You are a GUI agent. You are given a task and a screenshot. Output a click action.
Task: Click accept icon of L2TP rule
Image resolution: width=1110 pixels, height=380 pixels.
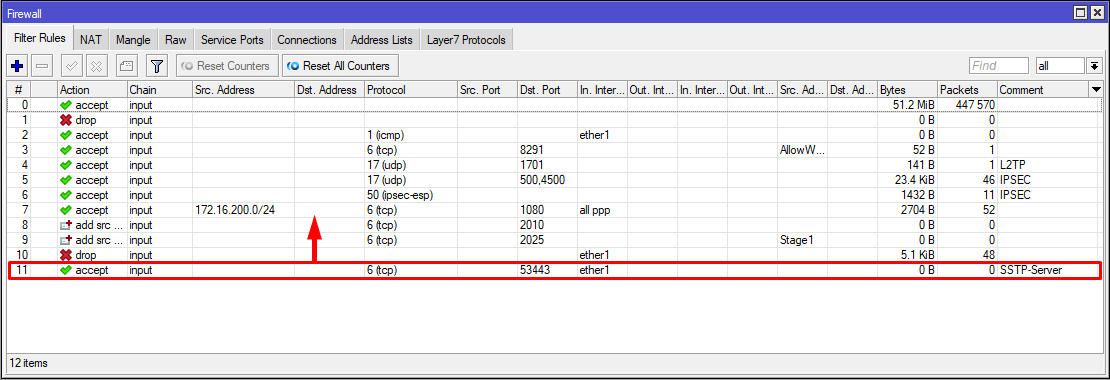coord(67,165)
